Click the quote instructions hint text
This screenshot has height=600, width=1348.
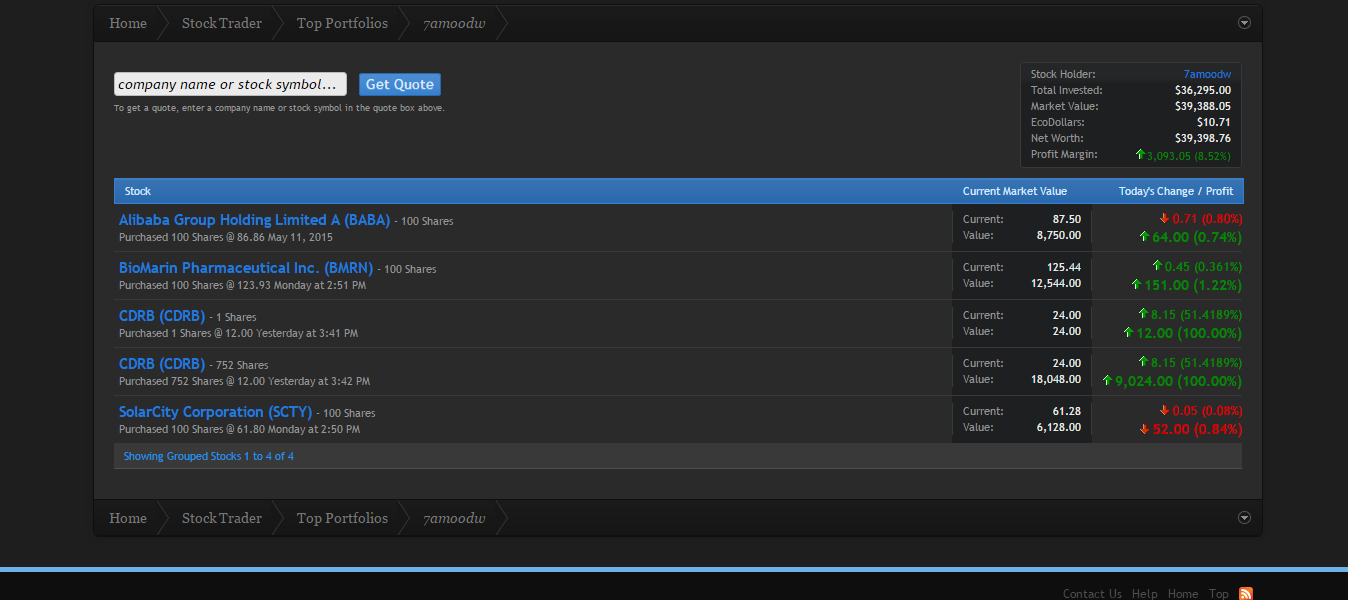(279, 108)
